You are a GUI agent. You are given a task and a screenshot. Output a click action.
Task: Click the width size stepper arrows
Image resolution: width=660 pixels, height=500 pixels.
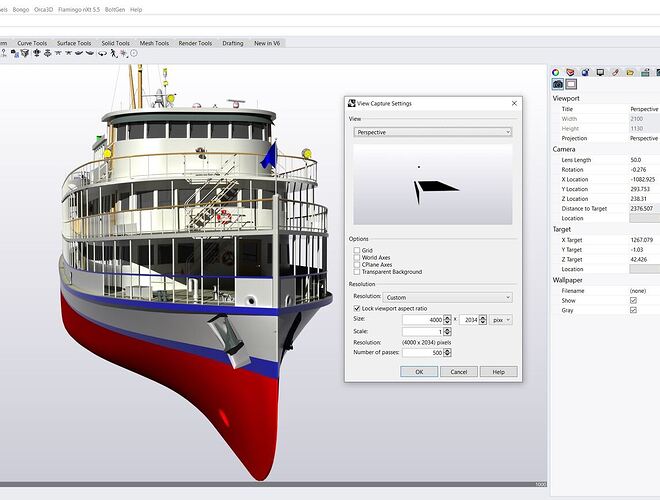pyautogui.click(x=447, y=320)
